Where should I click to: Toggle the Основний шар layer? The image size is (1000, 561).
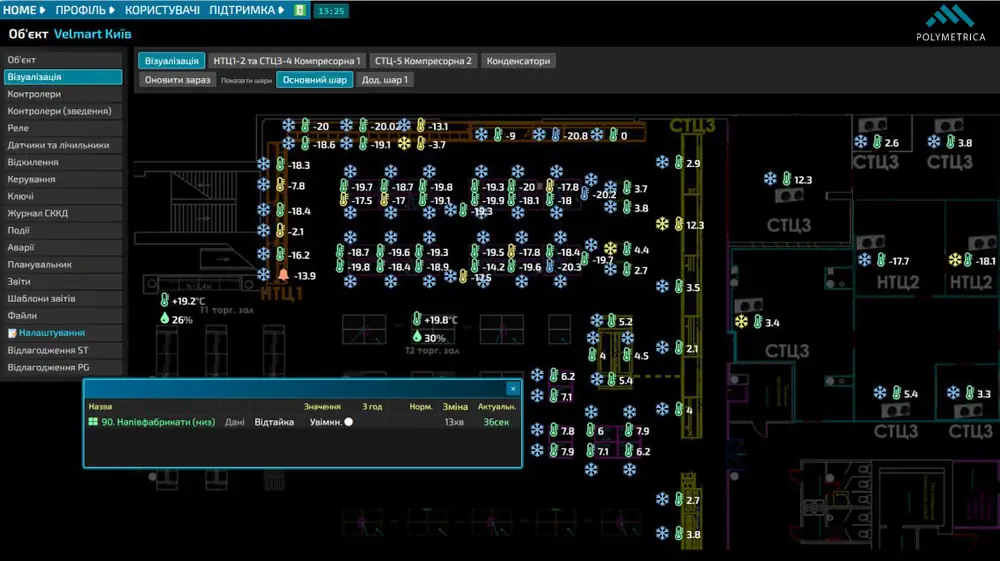pyautogui.click(x=314, y=80)
